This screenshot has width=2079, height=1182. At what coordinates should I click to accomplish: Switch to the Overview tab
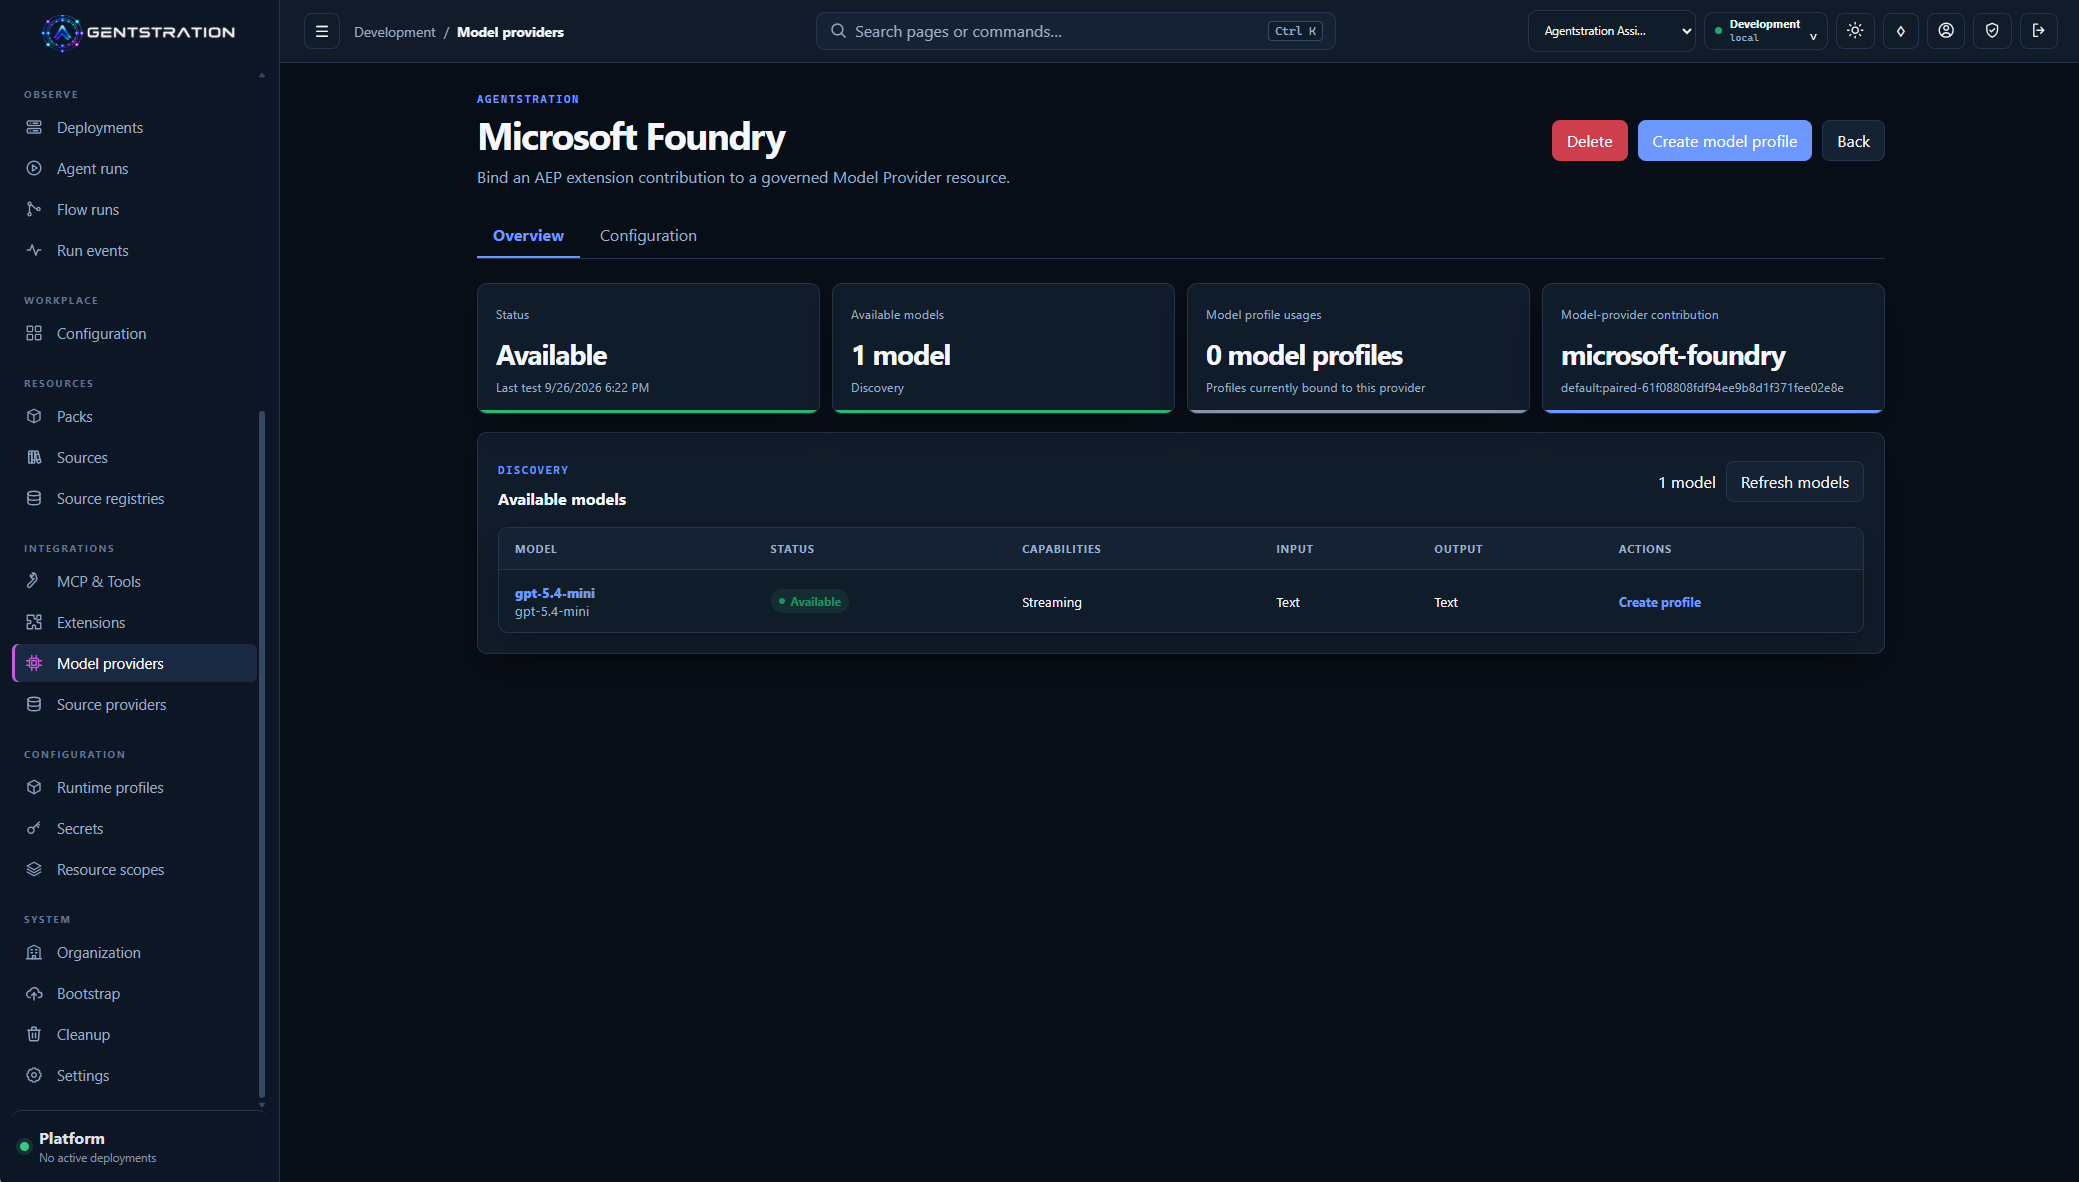click(x=528, y=236)
